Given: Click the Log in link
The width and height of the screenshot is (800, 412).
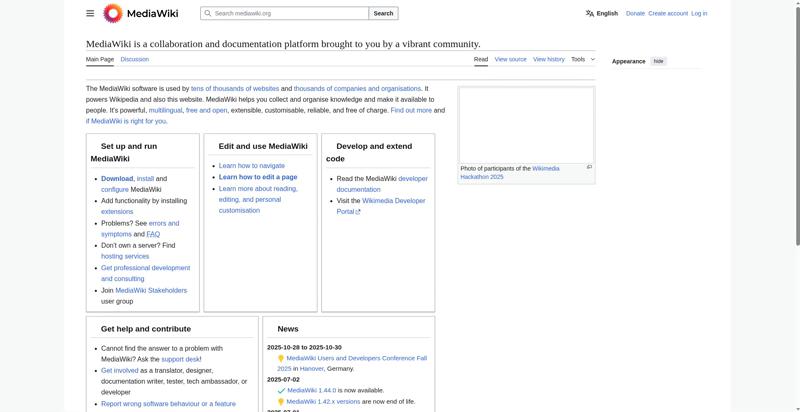Looking at the screenshot, I should point(699,13).
